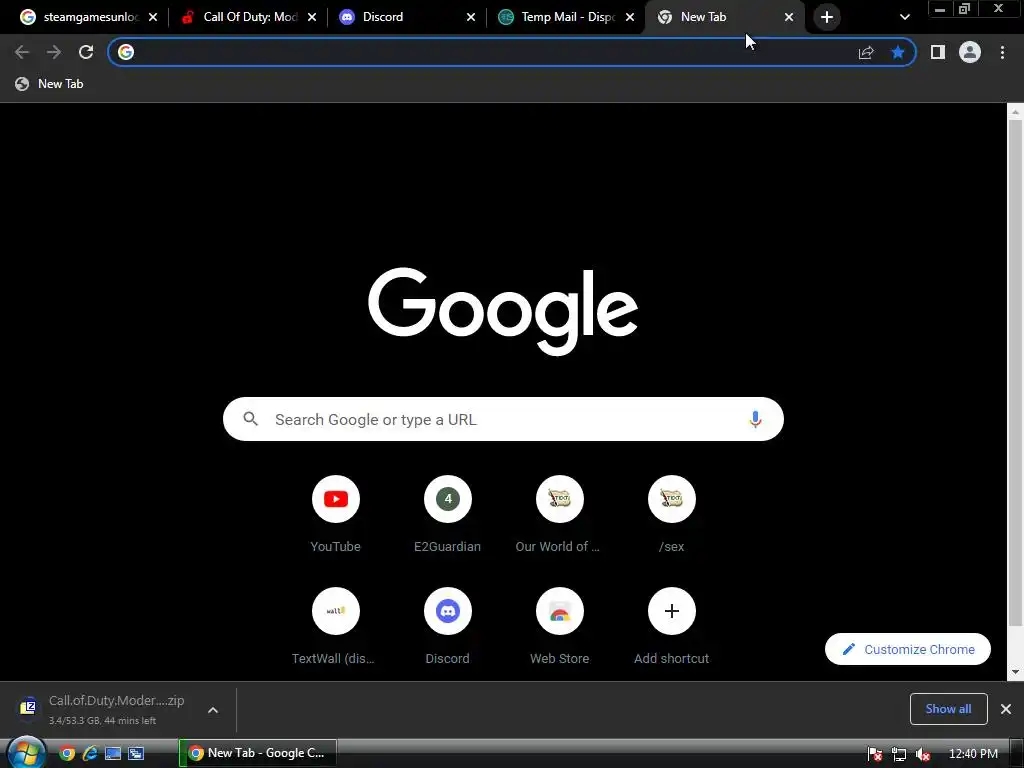Expand options for the Call.of.Duty zip download
This screenshot has width=1024, height=768.
(213, 710)
